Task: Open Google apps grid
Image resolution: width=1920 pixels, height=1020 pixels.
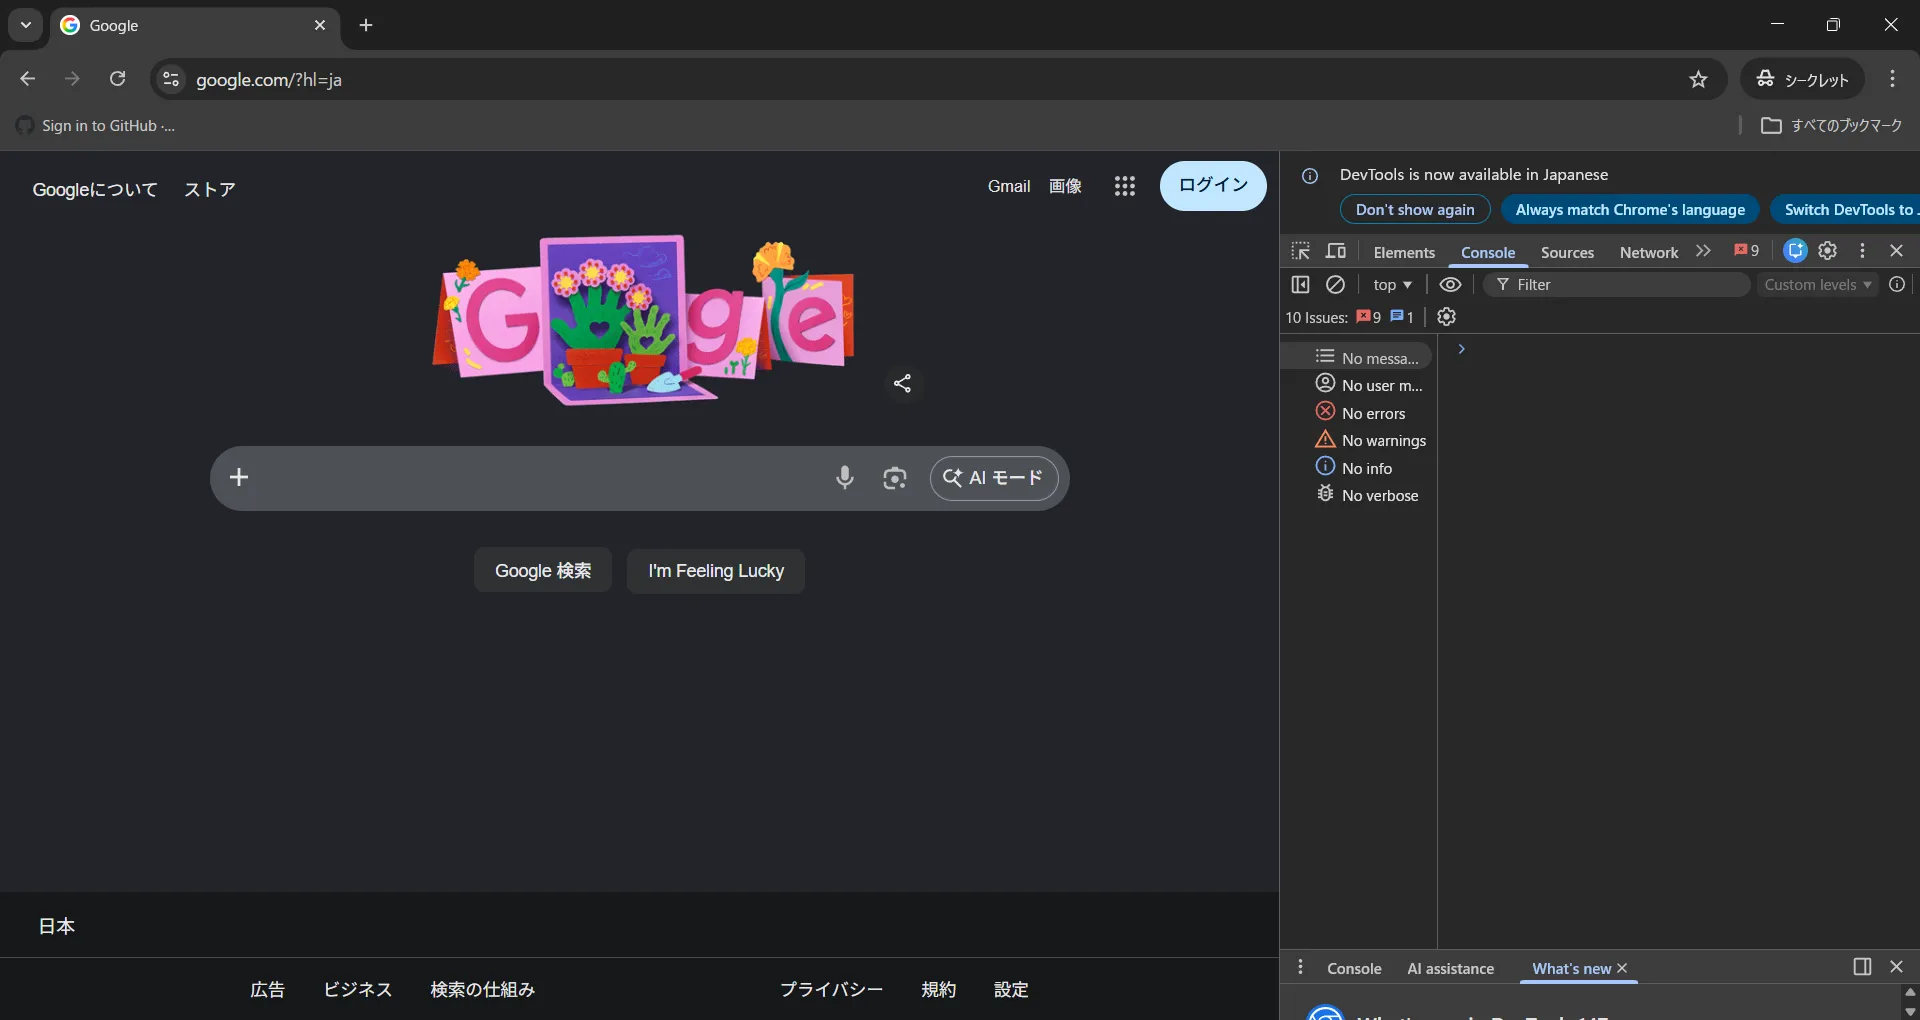Action: 1125,186
